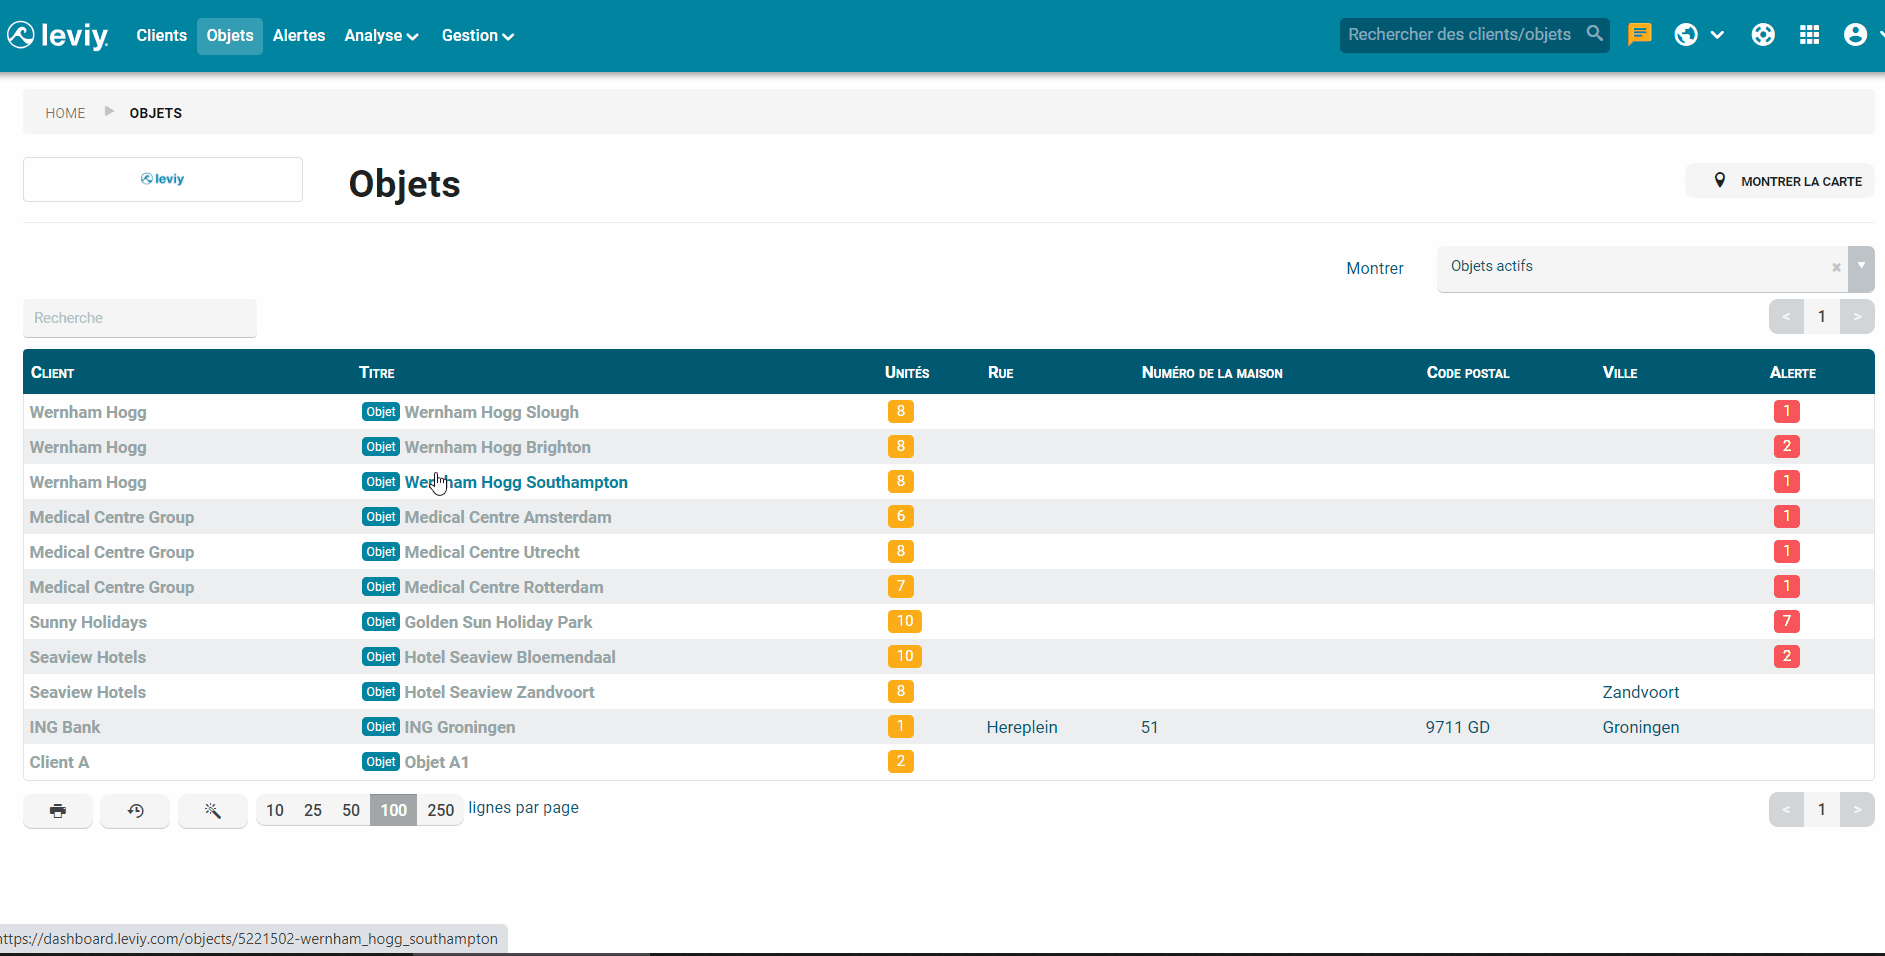1885x956 pixels.
Task: Set 100 lines per page
Action: [x=394, y=810]
